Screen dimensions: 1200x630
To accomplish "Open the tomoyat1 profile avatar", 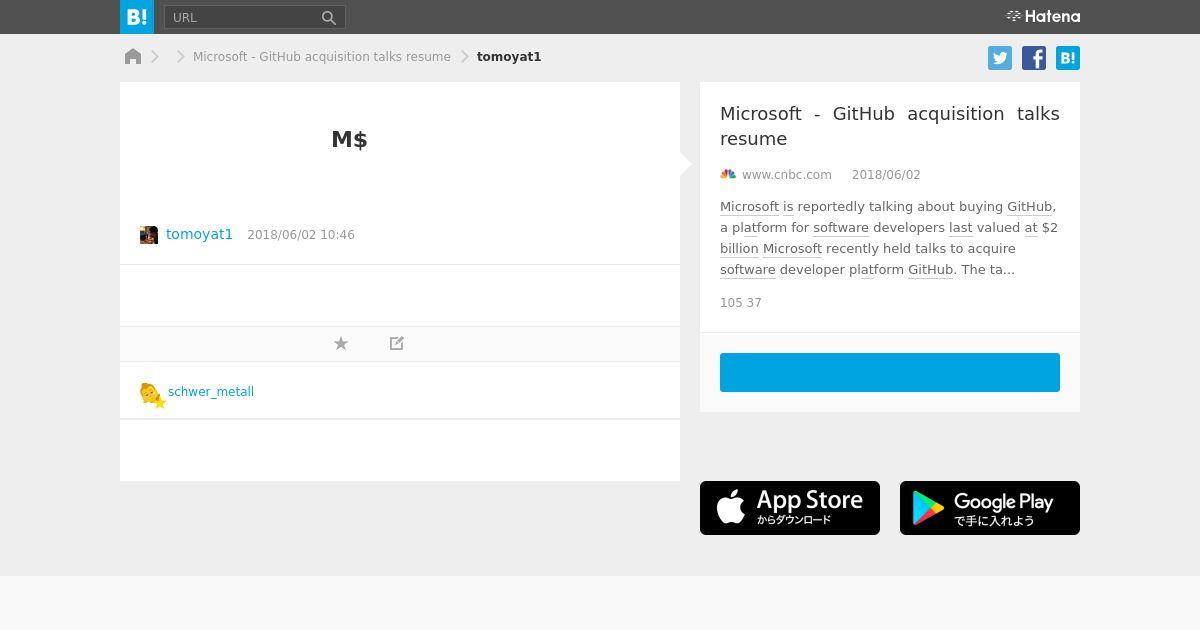I will [149, 235].
